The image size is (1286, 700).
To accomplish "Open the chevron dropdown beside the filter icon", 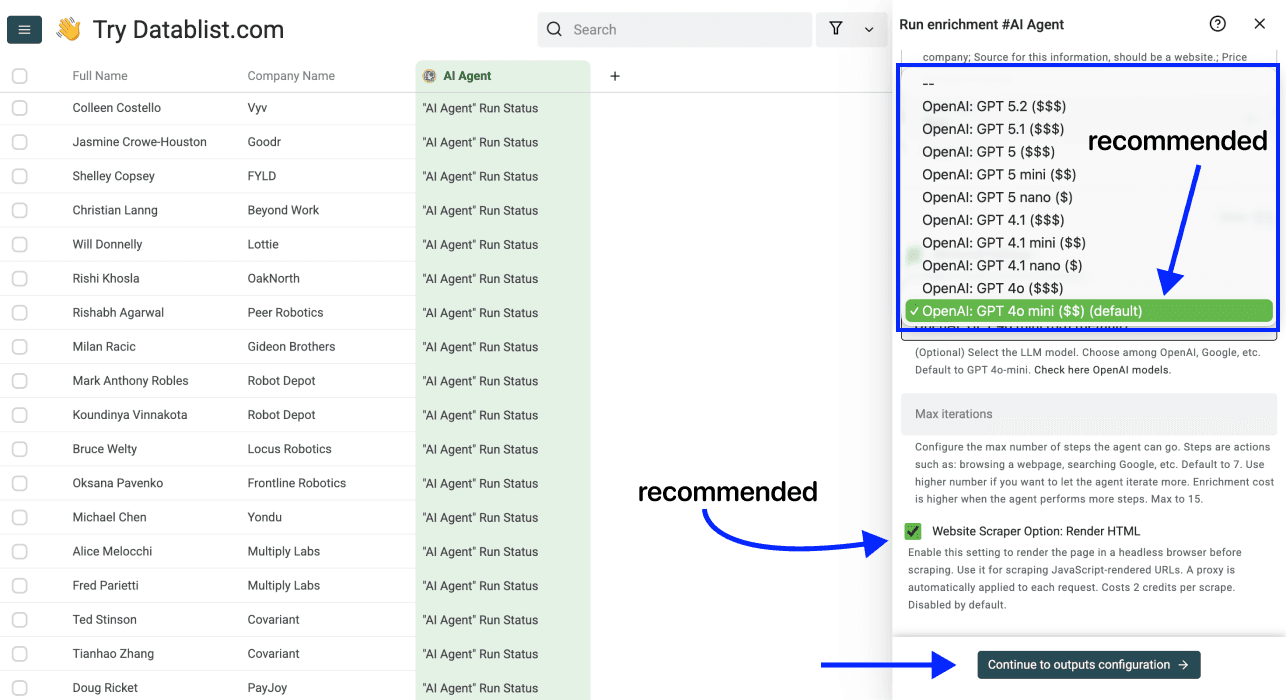I will point(867,29).
